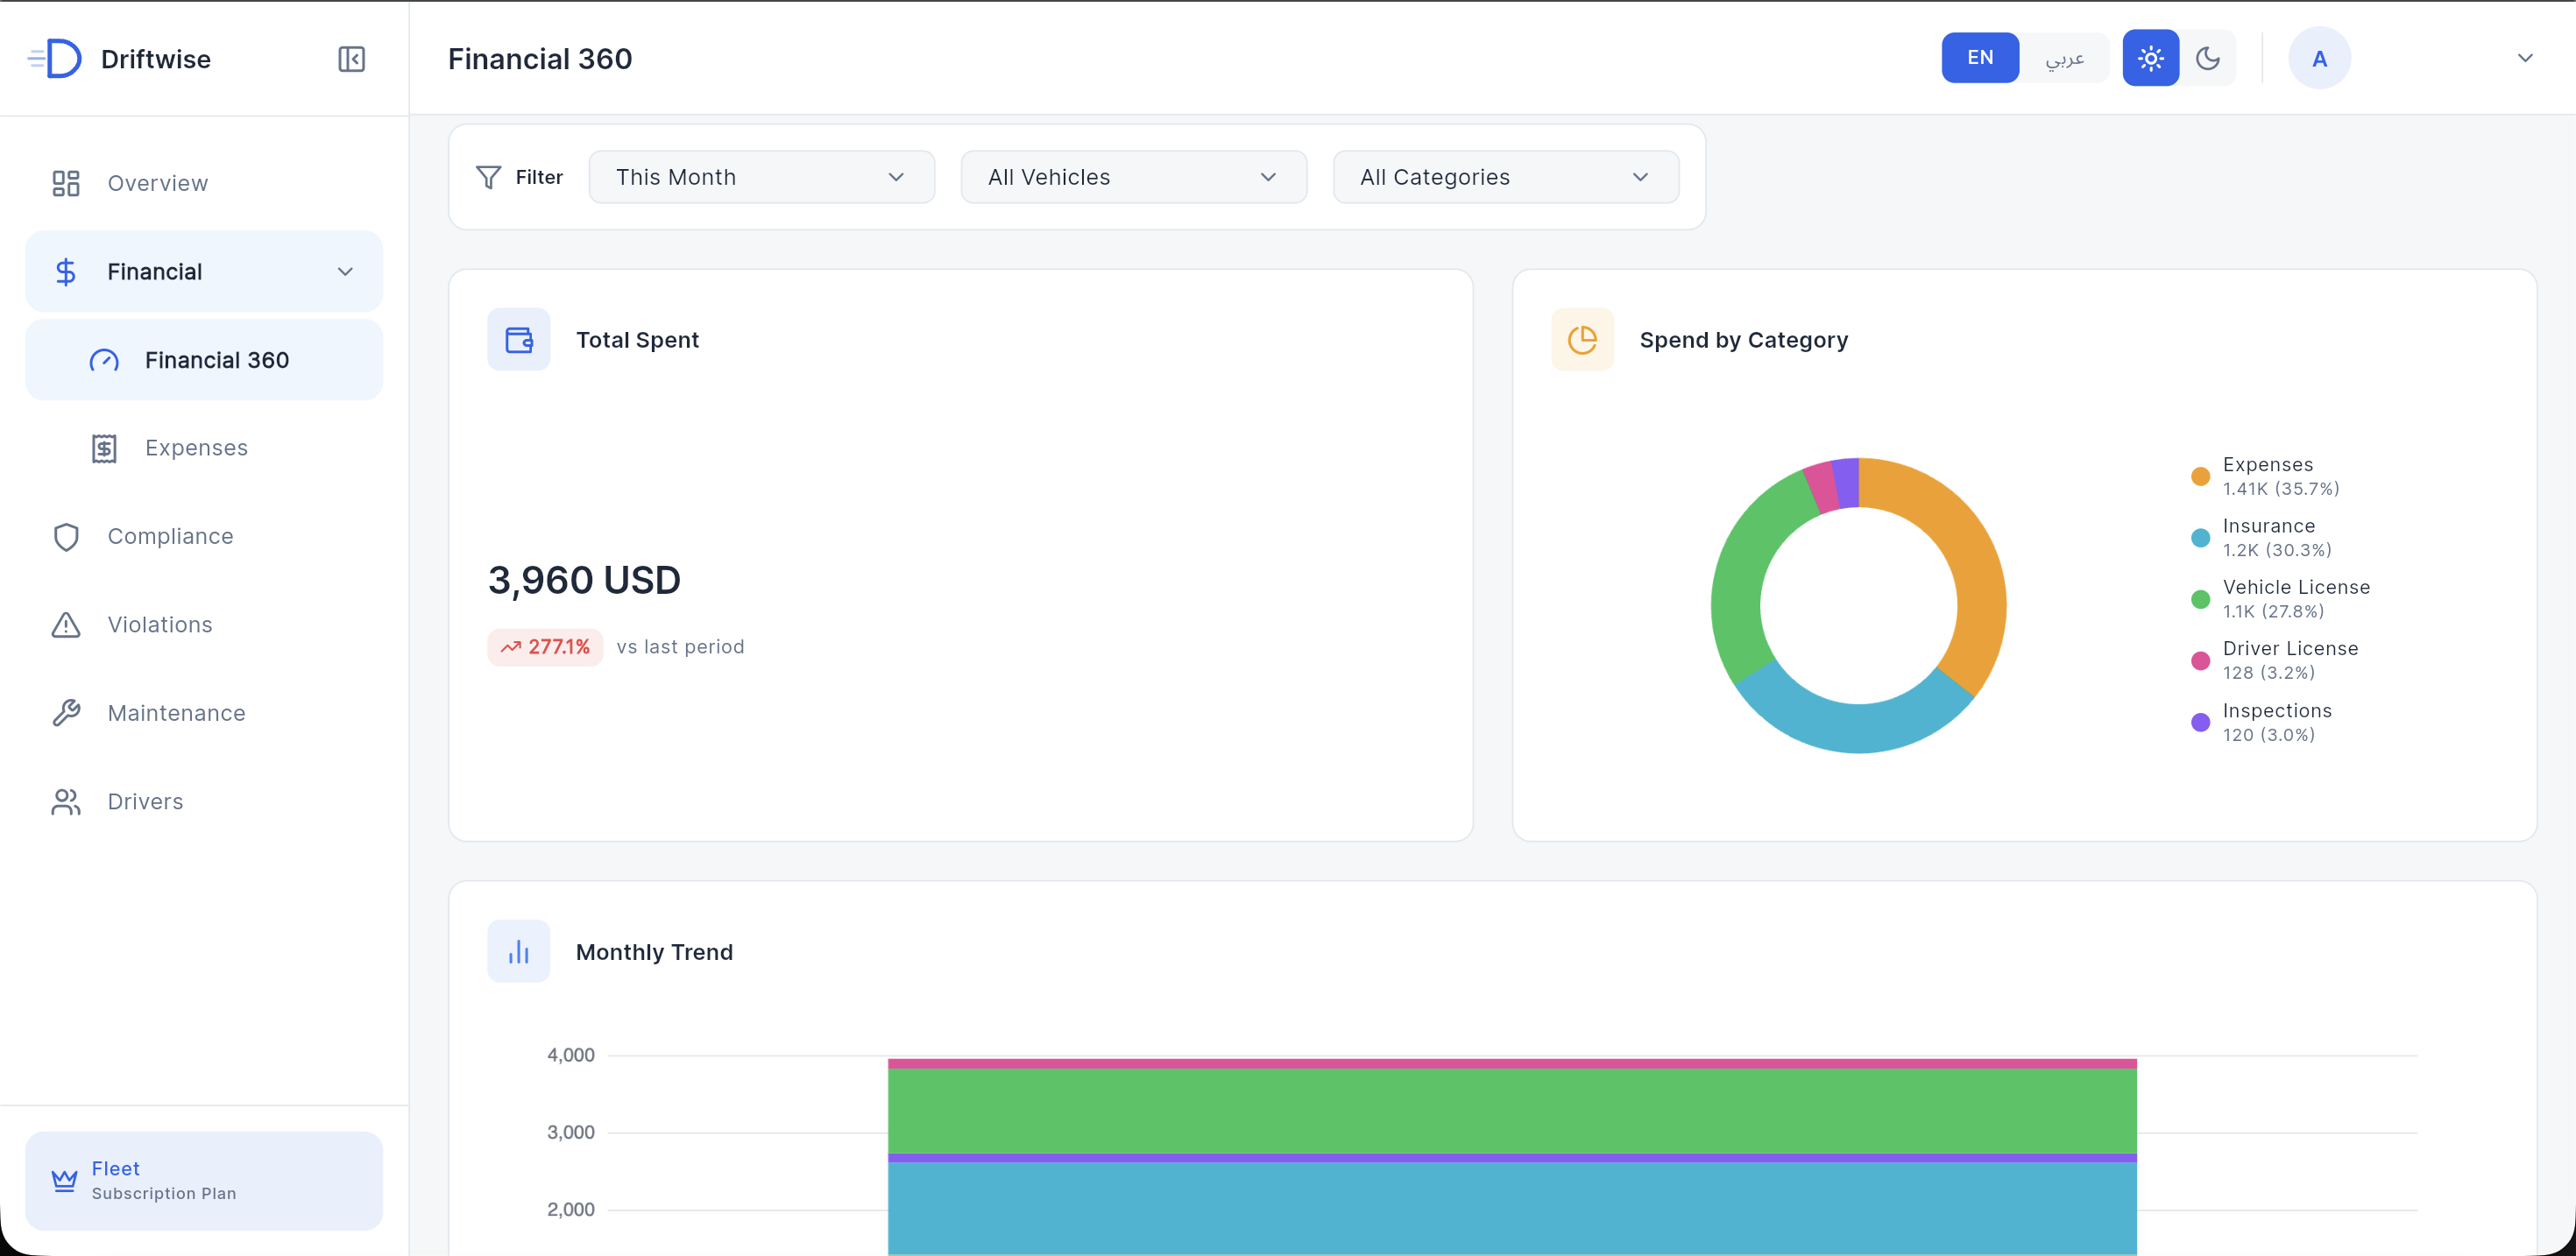Open the Drivers section icon
This screenshot has width=2576, height=1256.
(66, 801)
